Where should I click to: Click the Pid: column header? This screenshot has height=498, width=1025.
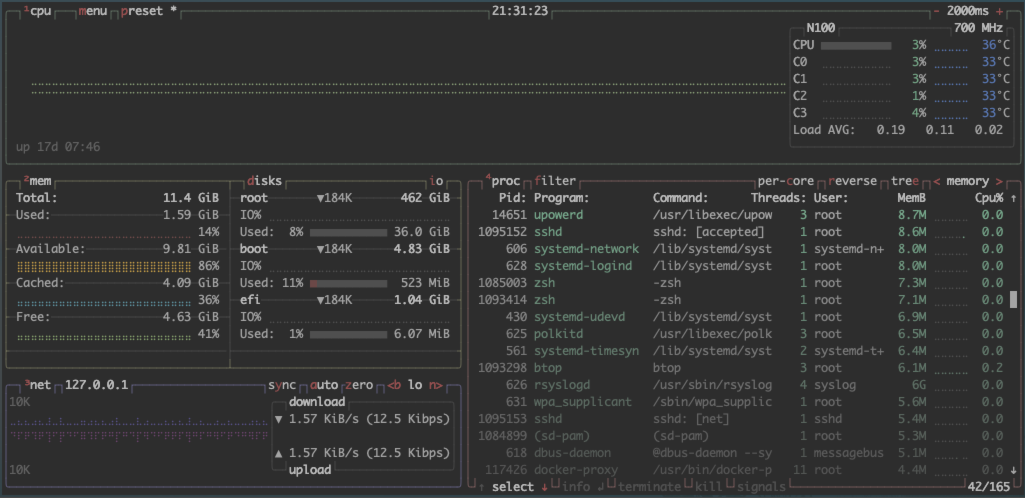click(512, 198)
